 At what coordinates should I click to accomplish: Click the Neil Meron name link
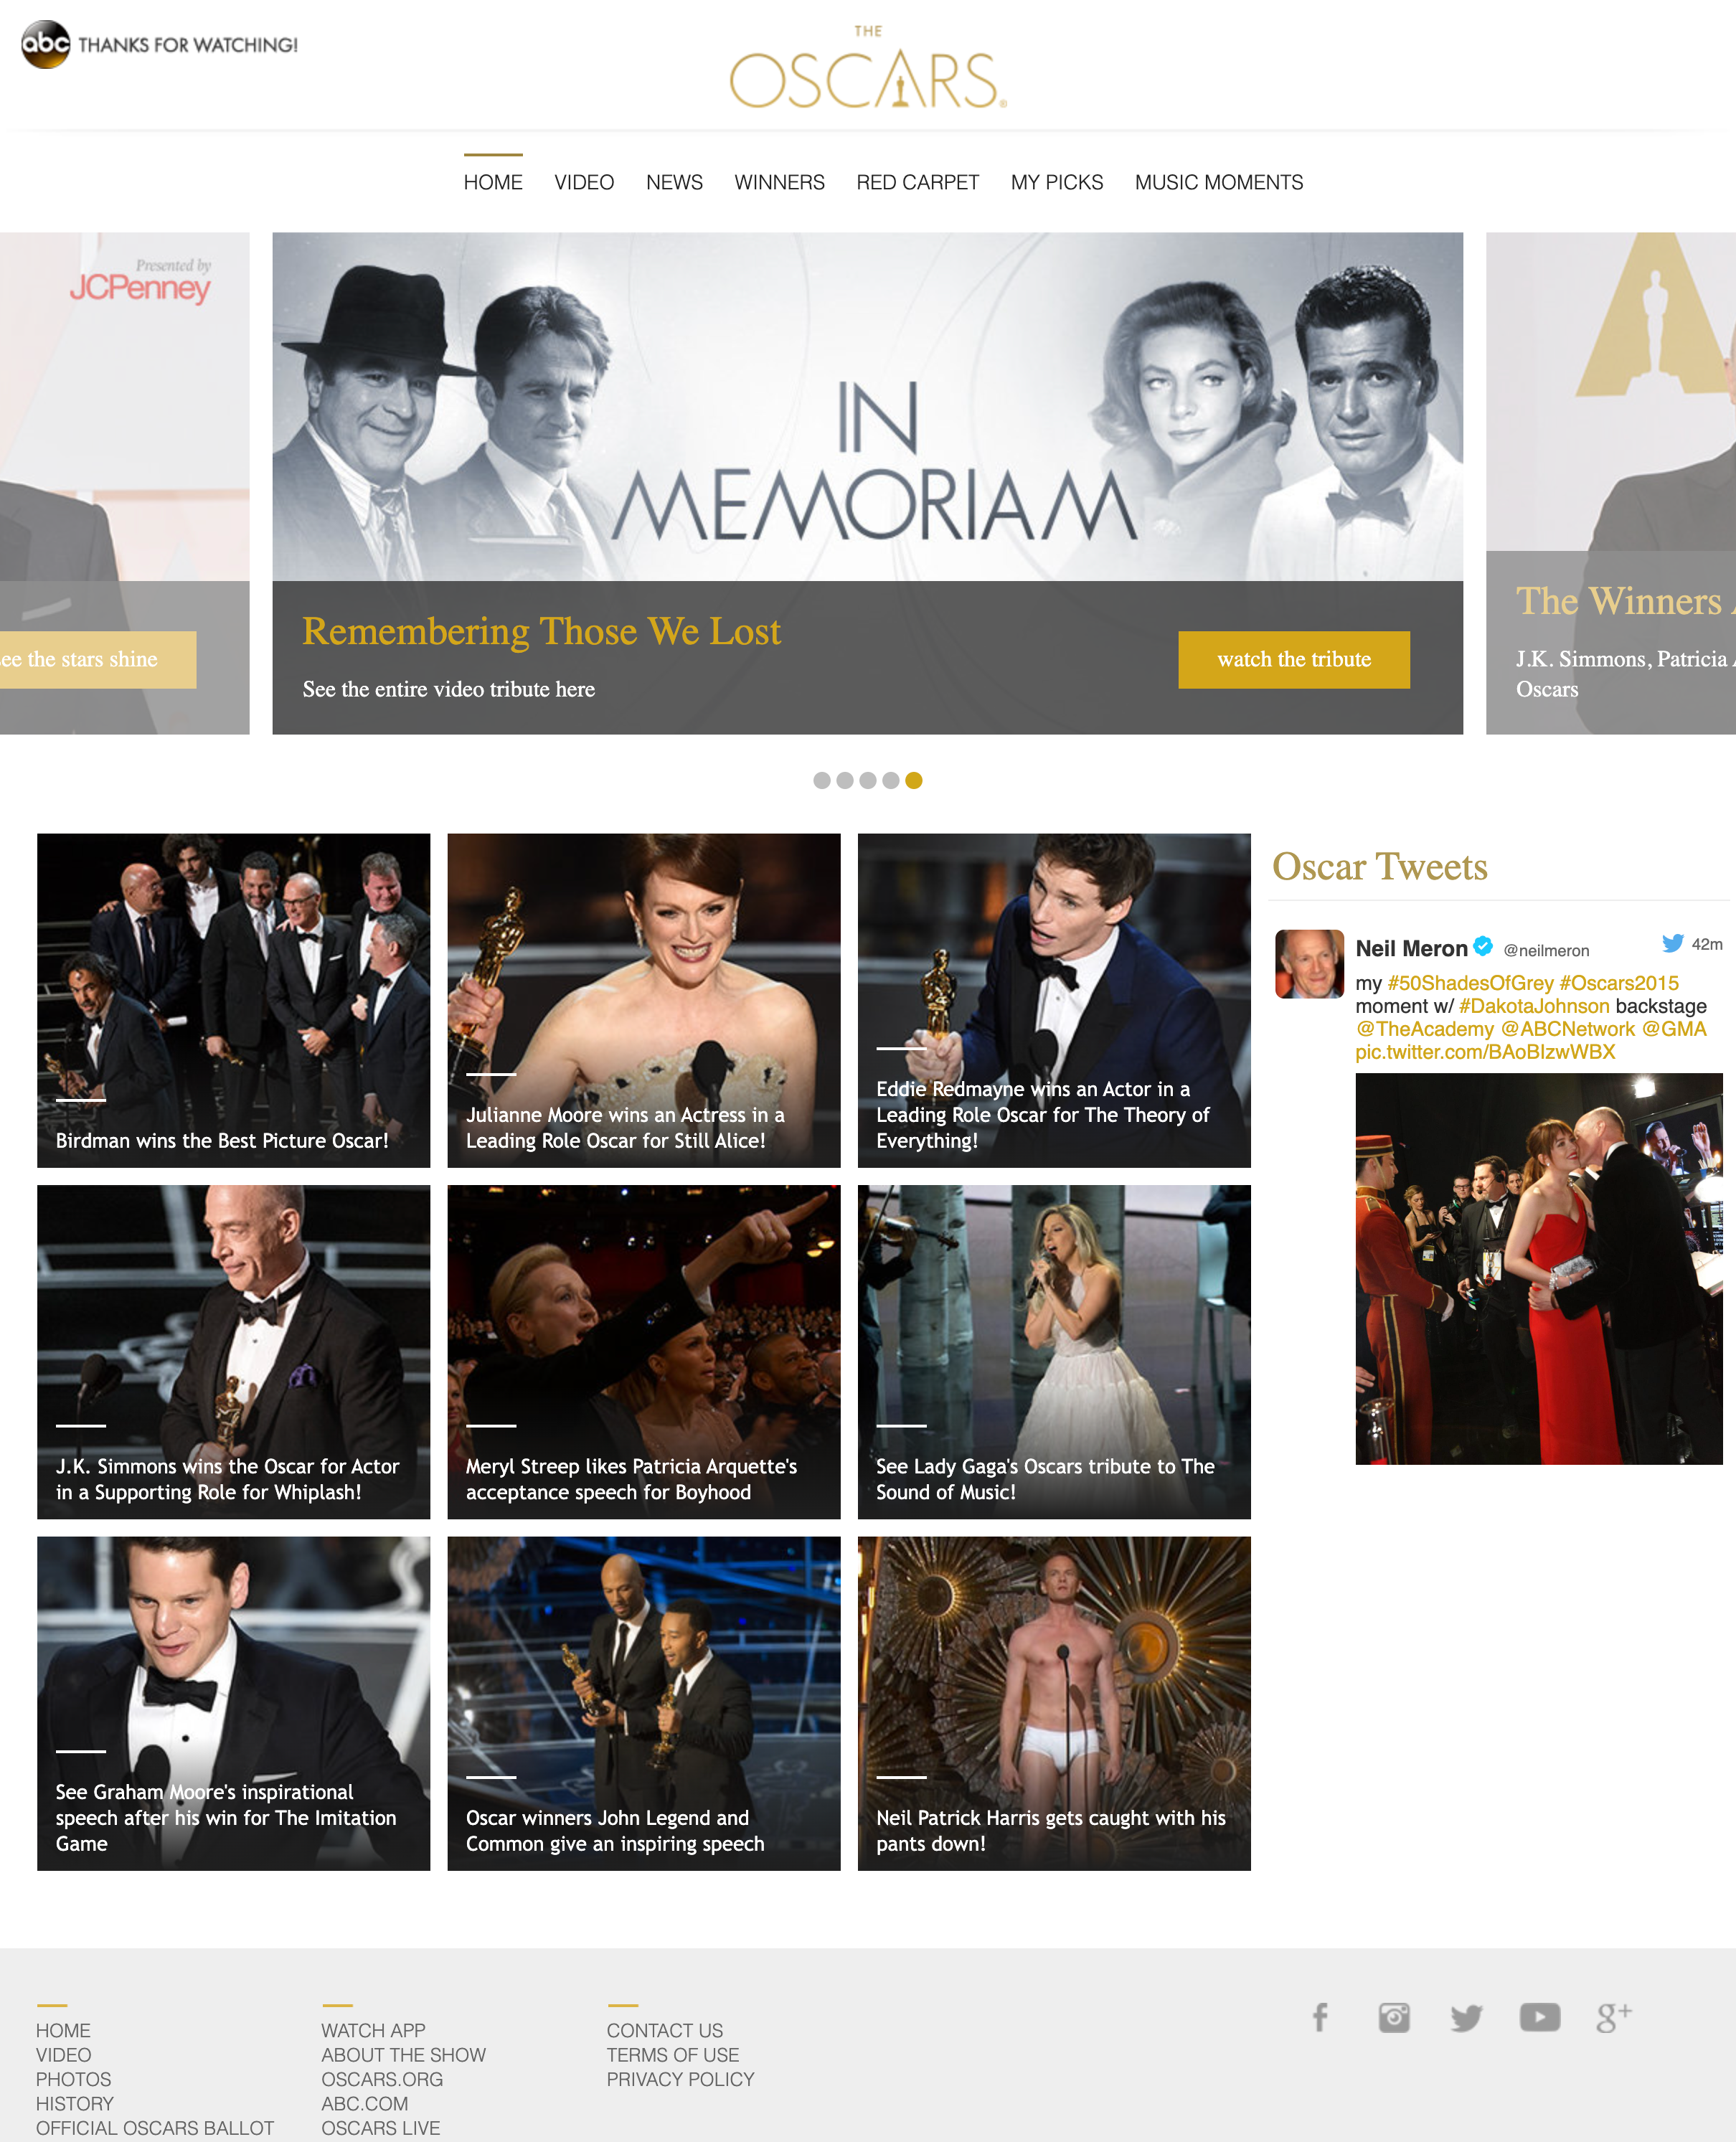coord(1411,948)
